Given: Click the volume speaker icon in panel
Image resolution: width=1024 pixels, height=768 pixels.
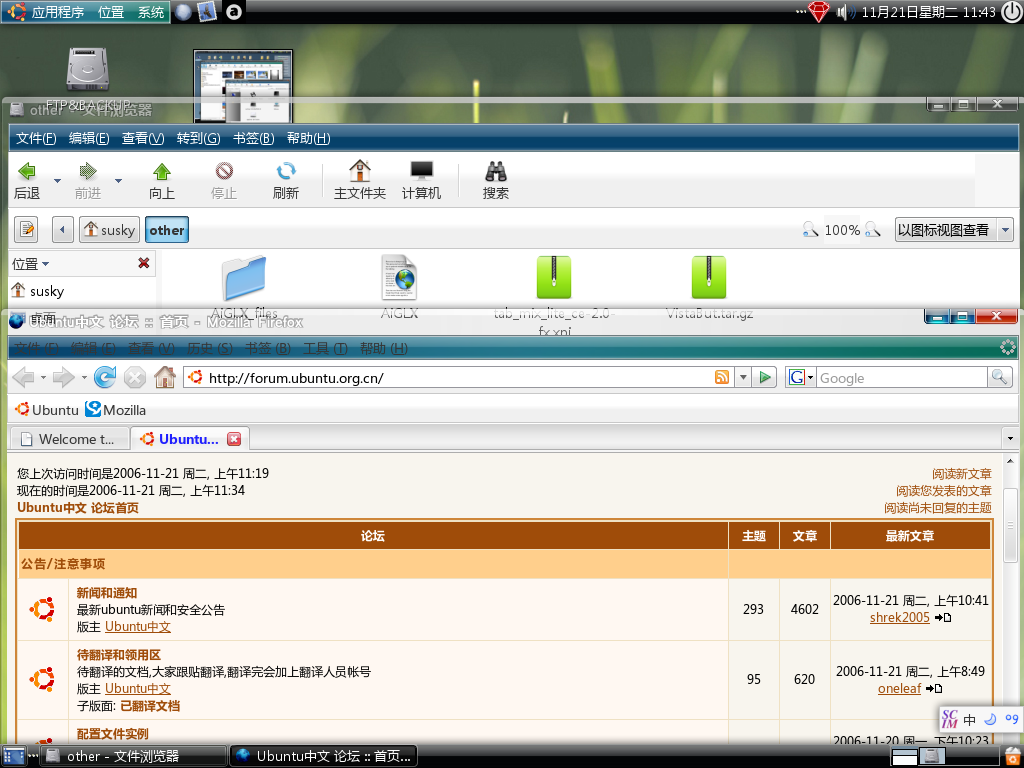Looking at the screenshot, I should 845,12.
